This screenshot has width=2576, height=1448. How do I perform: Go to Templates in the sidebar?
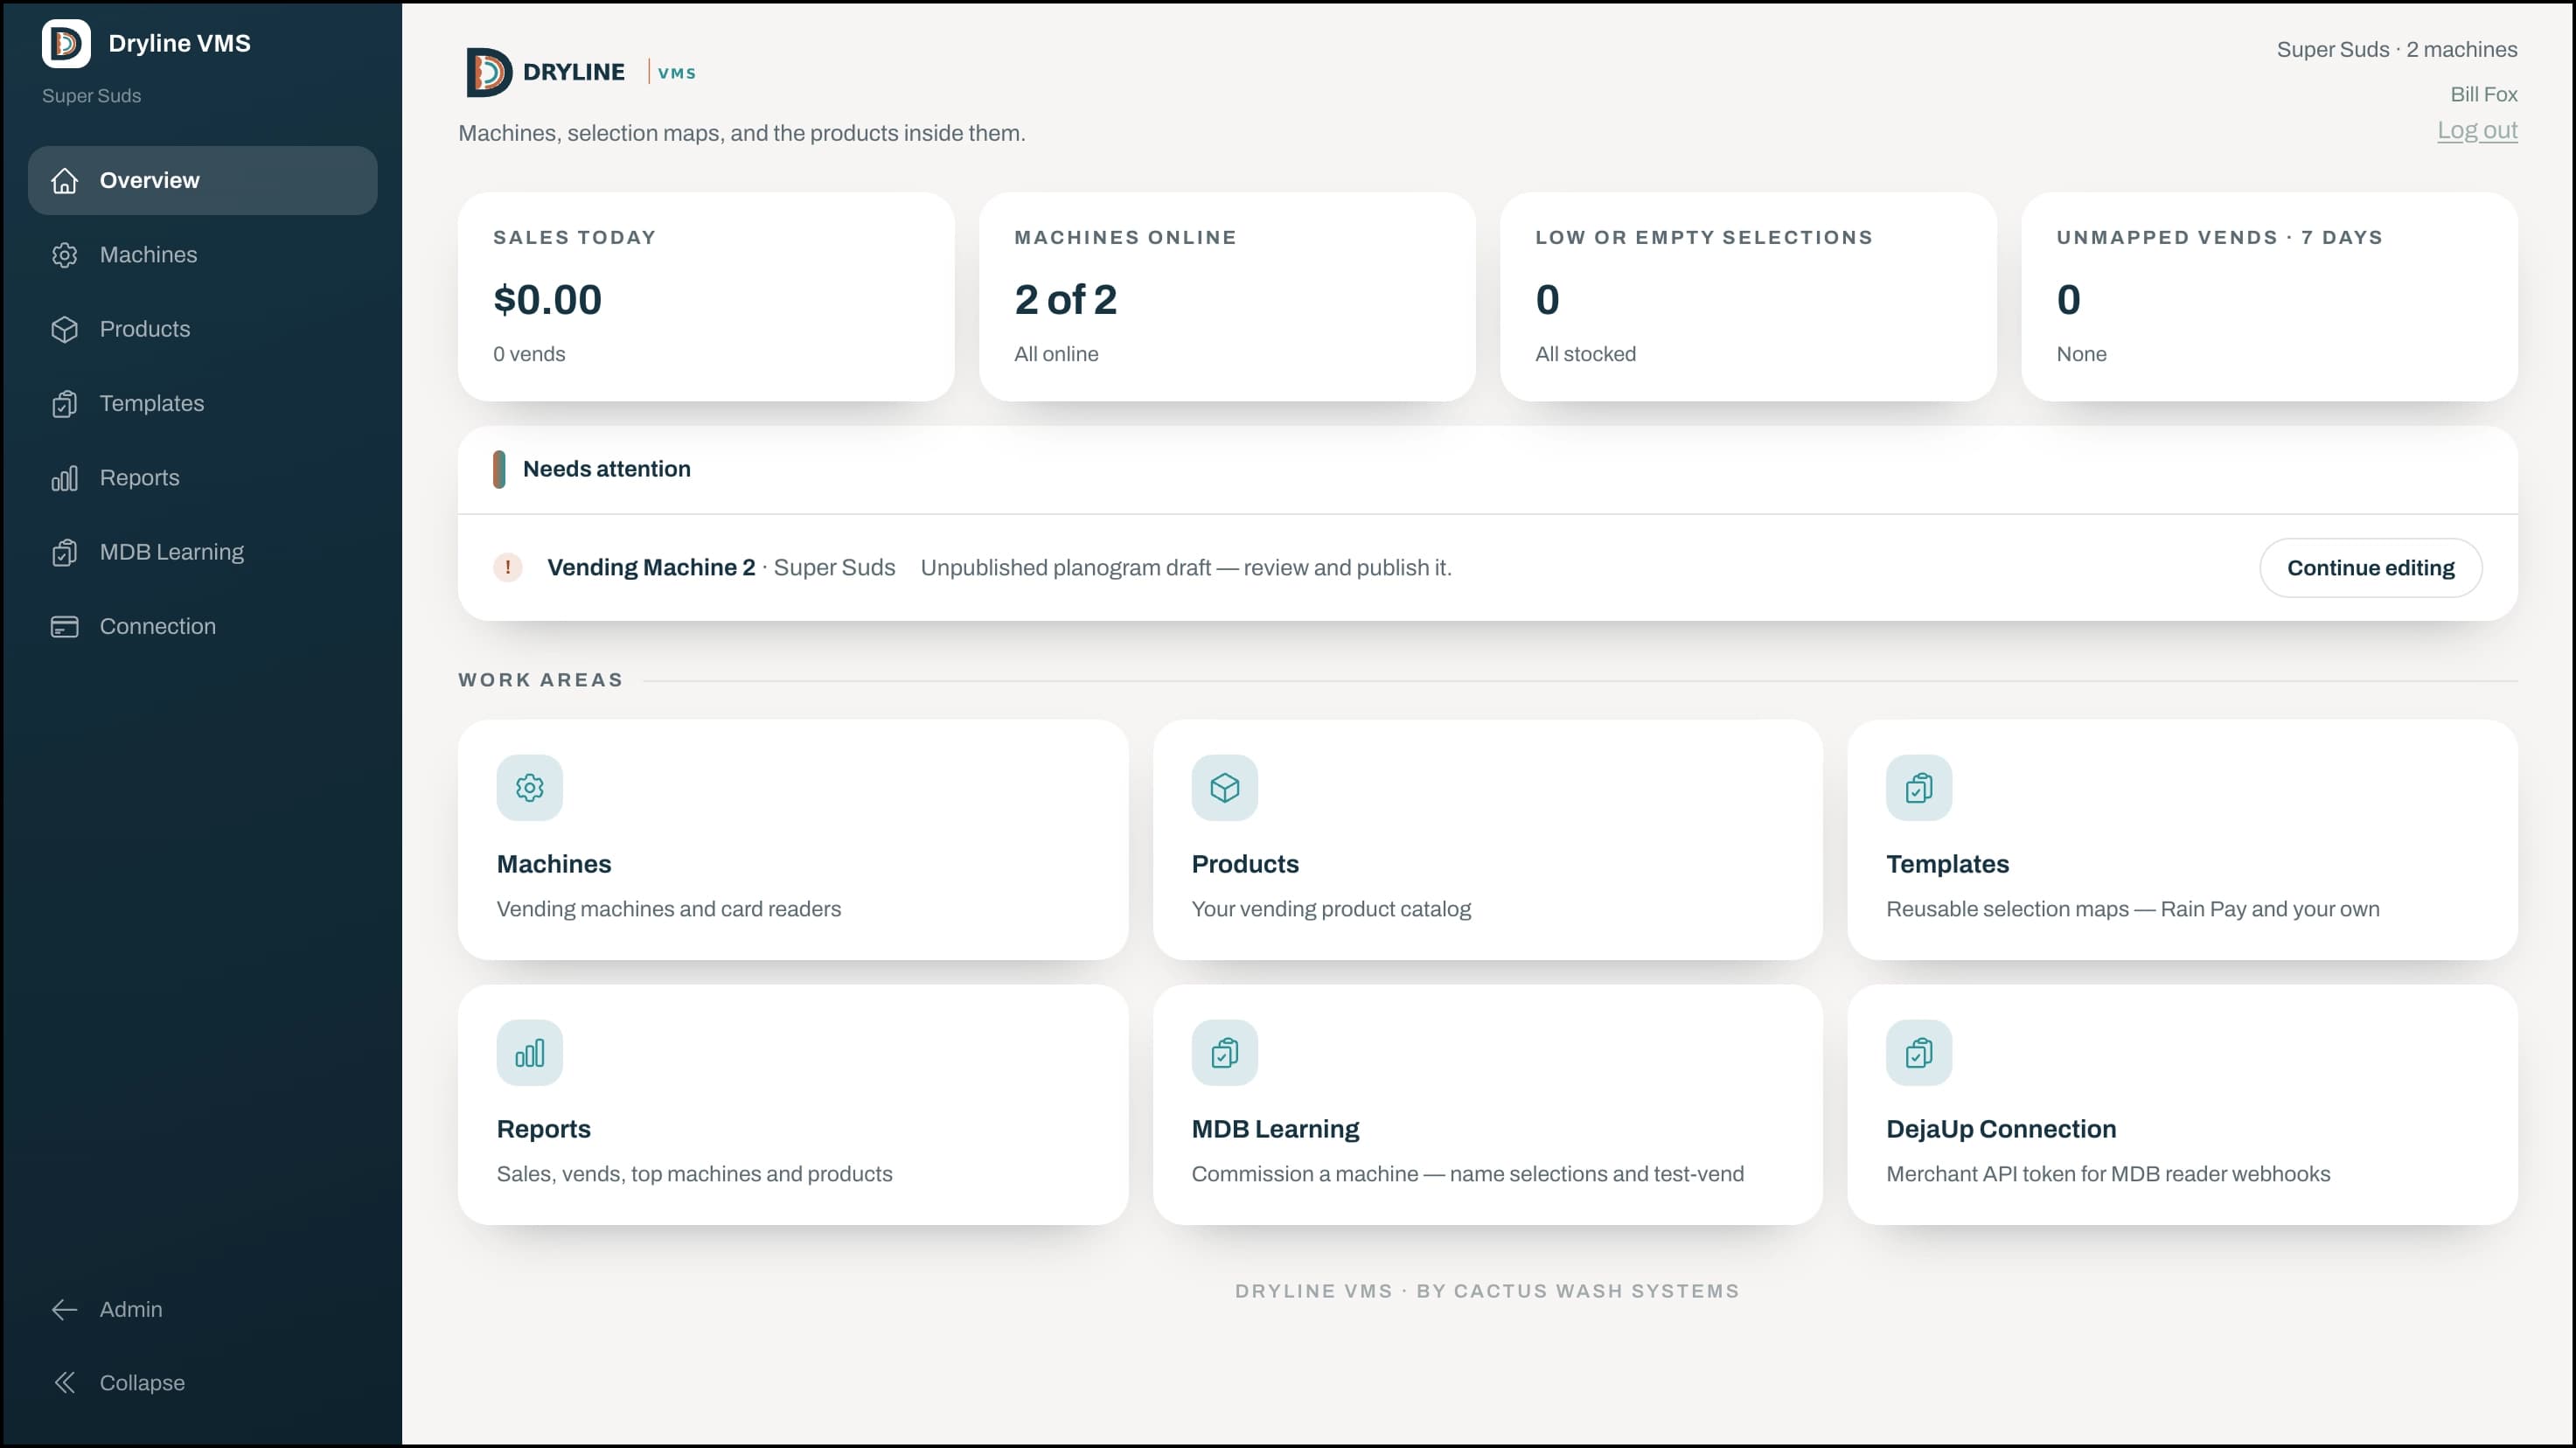203,404
